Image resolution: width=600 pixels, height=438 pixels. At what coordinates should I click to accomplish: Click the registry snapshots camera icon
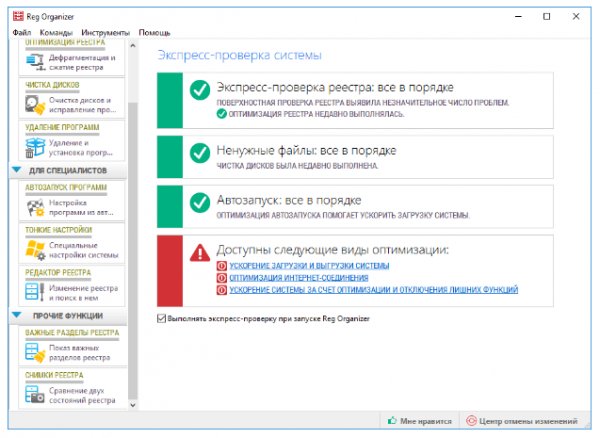(x=35, y=394)
